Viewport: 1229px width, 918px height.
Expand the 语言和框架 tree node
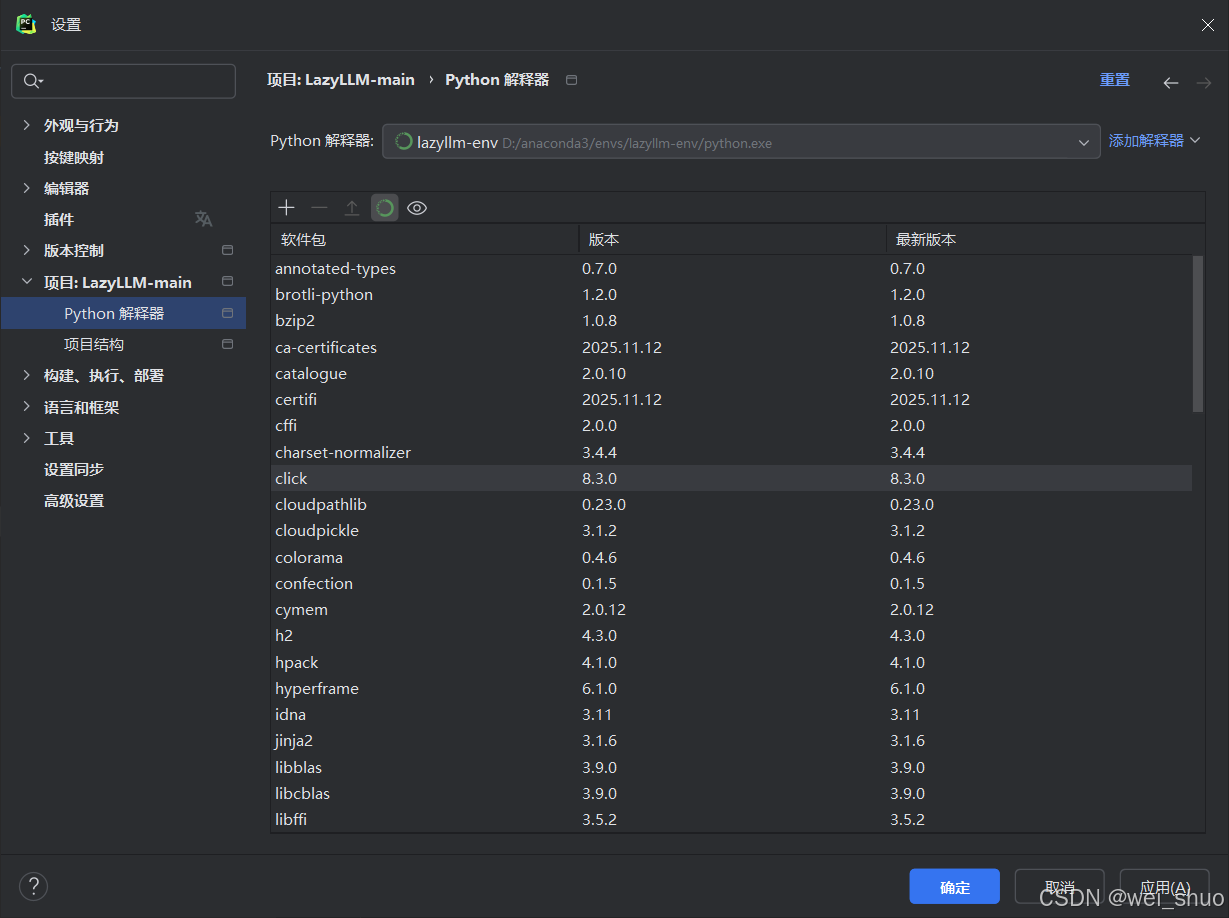click(x=26, y=407)
